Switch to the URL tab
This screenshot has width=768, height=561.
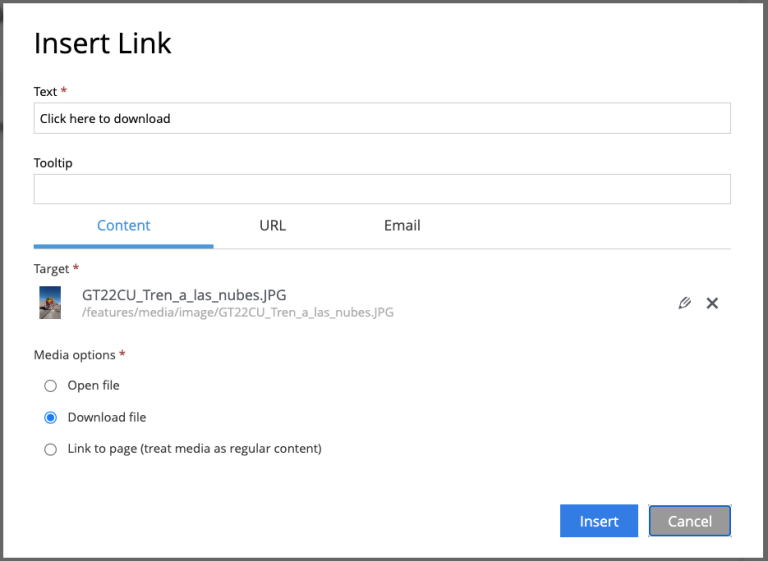(273, 225)
